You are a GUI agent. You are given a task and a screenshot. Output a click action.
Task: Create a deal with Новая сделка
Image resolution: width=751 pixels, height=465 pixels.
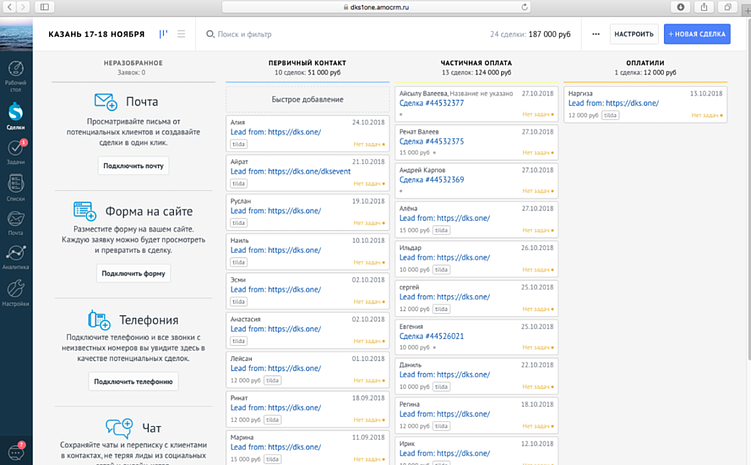coord(697,34)
